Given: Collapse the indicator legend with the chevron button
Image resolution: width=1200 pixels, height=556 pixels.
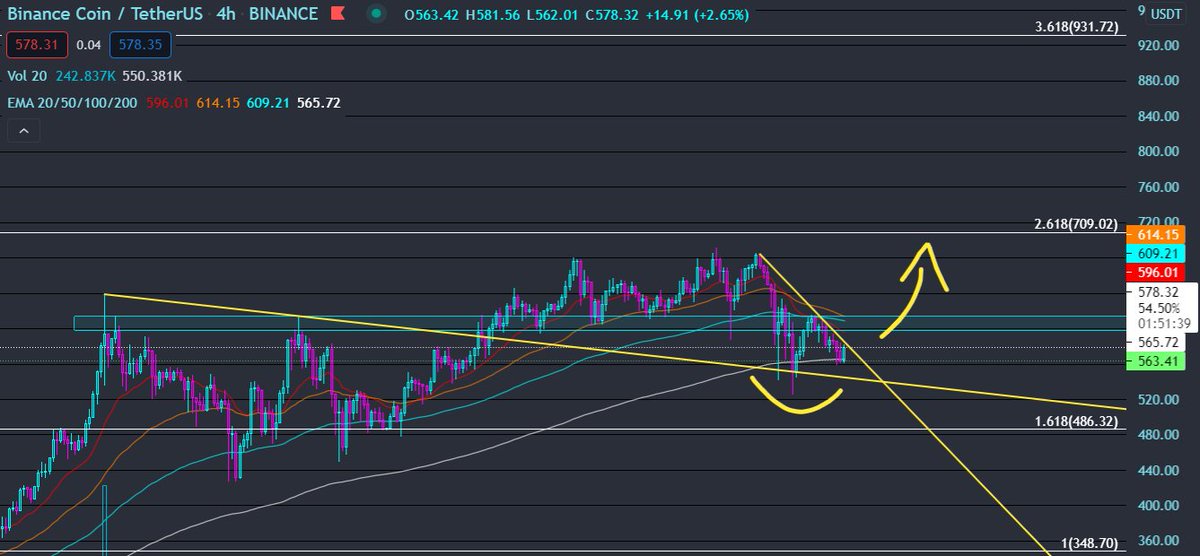Looking at the screenshot, I should tap(22, 130).
